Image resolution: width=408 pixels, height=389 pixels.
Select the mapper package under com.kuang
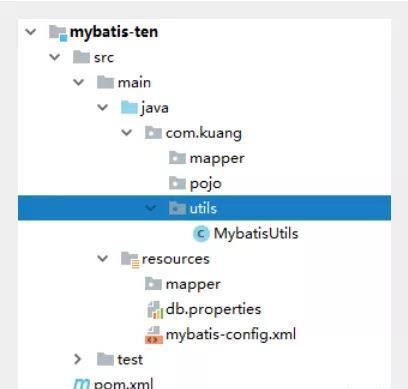217,158
